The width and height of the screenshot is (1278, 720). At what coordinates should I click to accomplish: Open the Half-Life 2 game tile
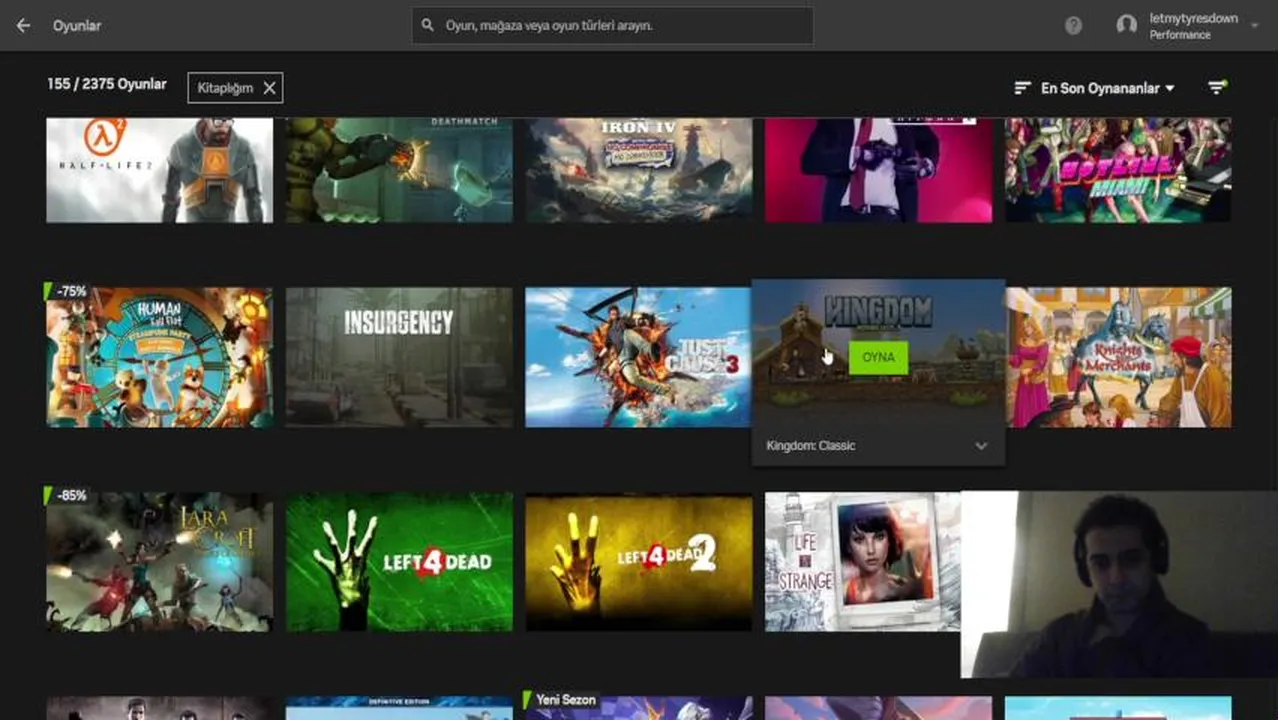point(160,170)
